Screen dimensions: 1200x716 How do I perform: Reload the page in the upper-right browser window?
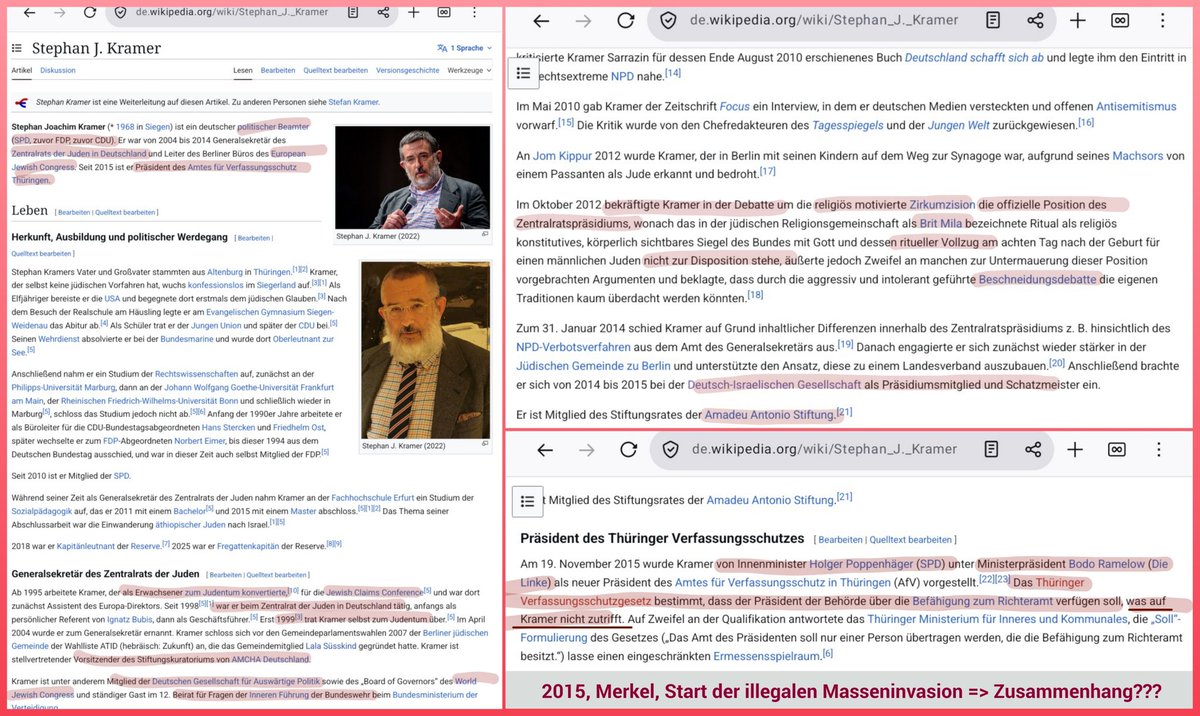[x=626, y=21]
